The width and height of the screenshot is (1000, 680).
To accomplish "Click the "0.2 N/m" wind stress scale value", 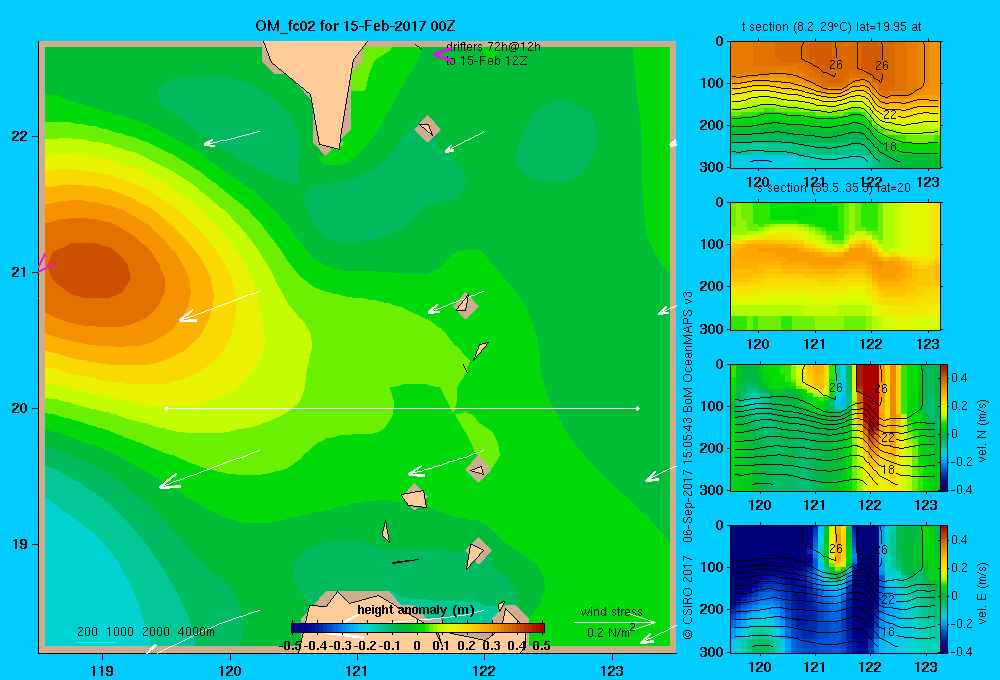I will tap(608, 633).
